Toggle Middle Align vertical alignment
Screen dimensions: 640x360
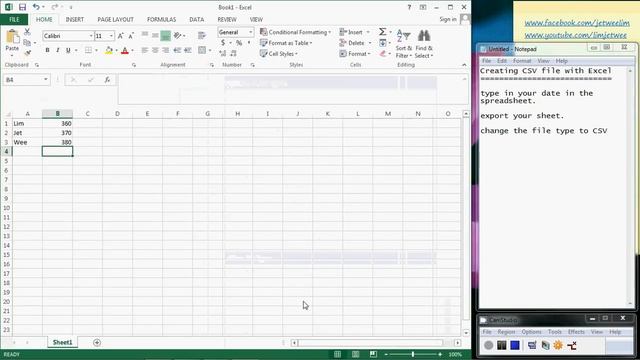pos(155,36)
